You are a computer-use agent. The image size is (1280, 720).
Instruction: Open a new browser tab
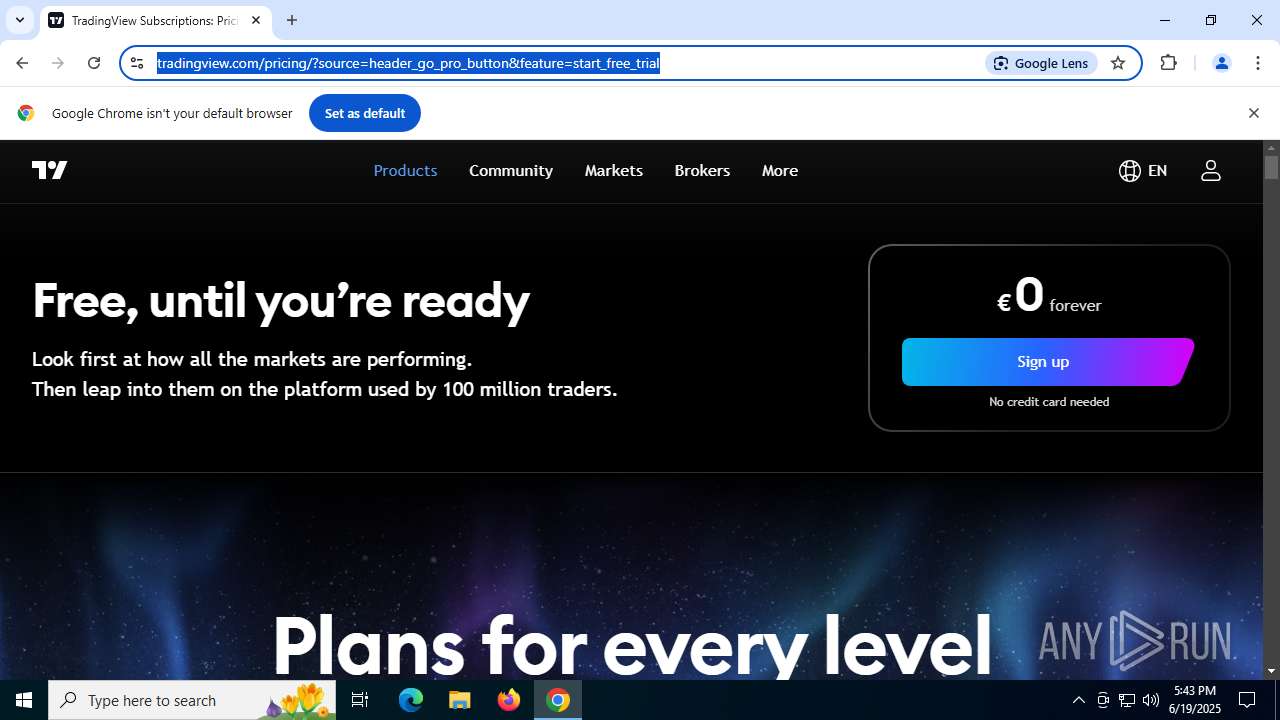tap(292, 20)
